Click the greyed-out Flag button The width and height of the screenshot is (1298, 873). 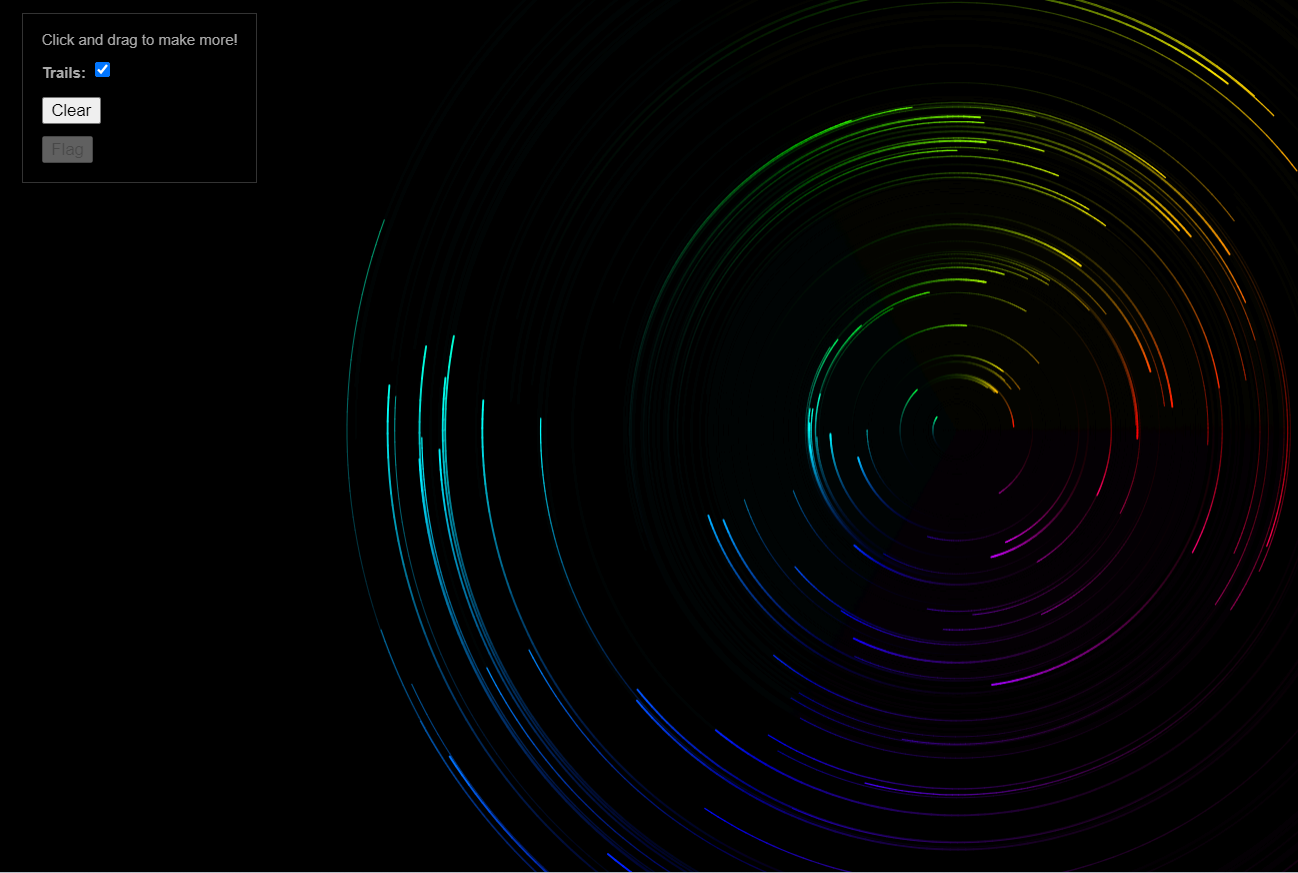pyautogui.click(x=67, y=150)
